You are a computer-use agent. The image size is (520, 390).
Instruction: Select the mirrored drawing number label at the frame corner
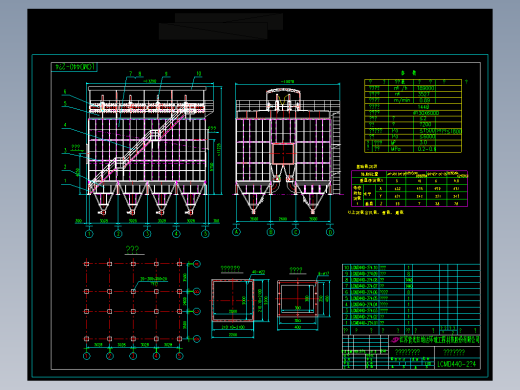pyautogui.click(x=75, y=67)
